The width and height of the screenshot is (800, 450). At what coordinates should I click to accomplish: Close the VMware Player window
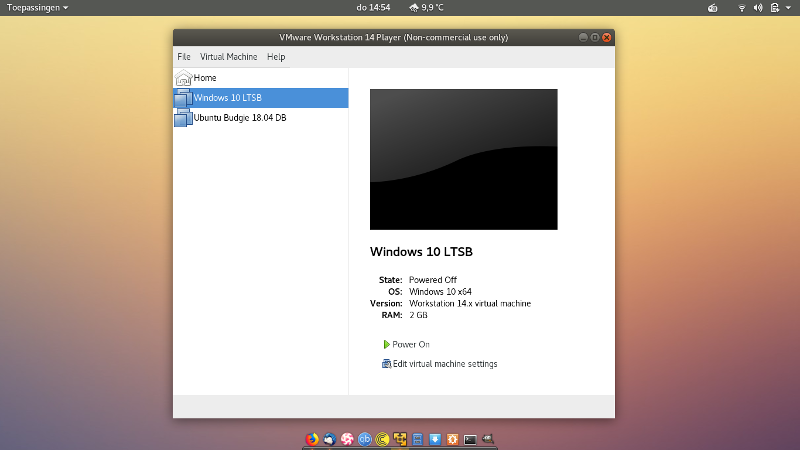click(x=607, y=37)
